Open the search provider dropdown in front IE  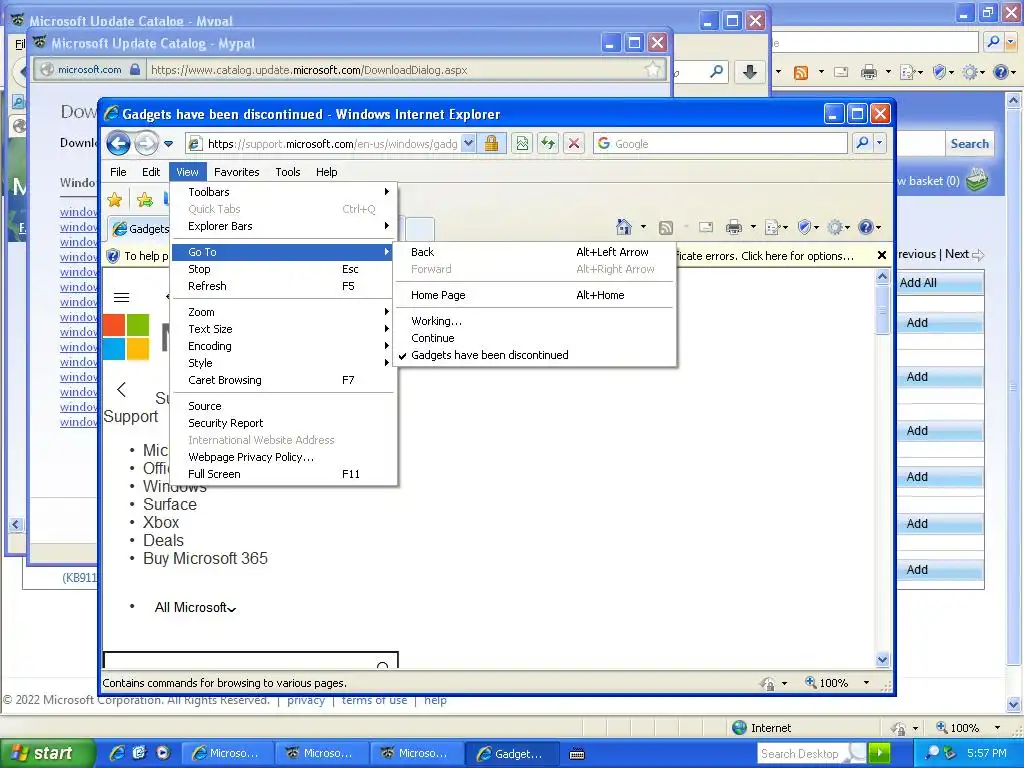click(879, 143)
